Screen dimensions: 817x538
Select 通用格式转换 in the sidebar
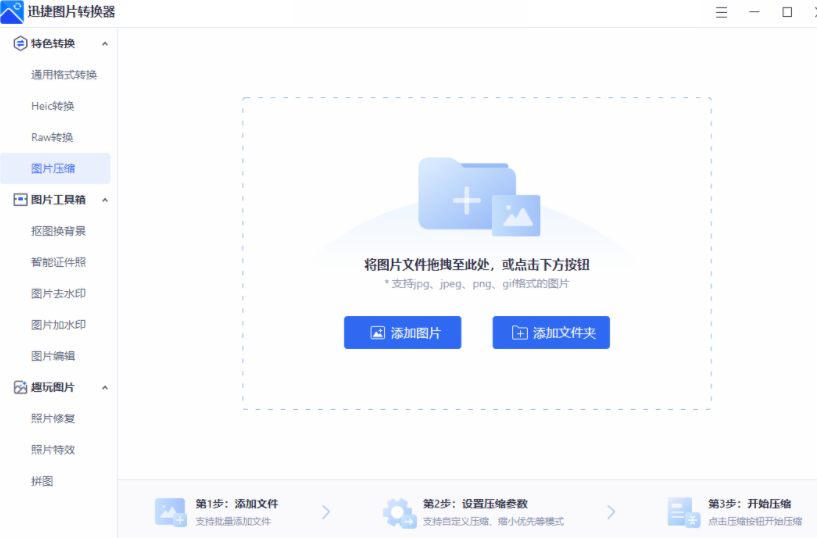[64, 74]
